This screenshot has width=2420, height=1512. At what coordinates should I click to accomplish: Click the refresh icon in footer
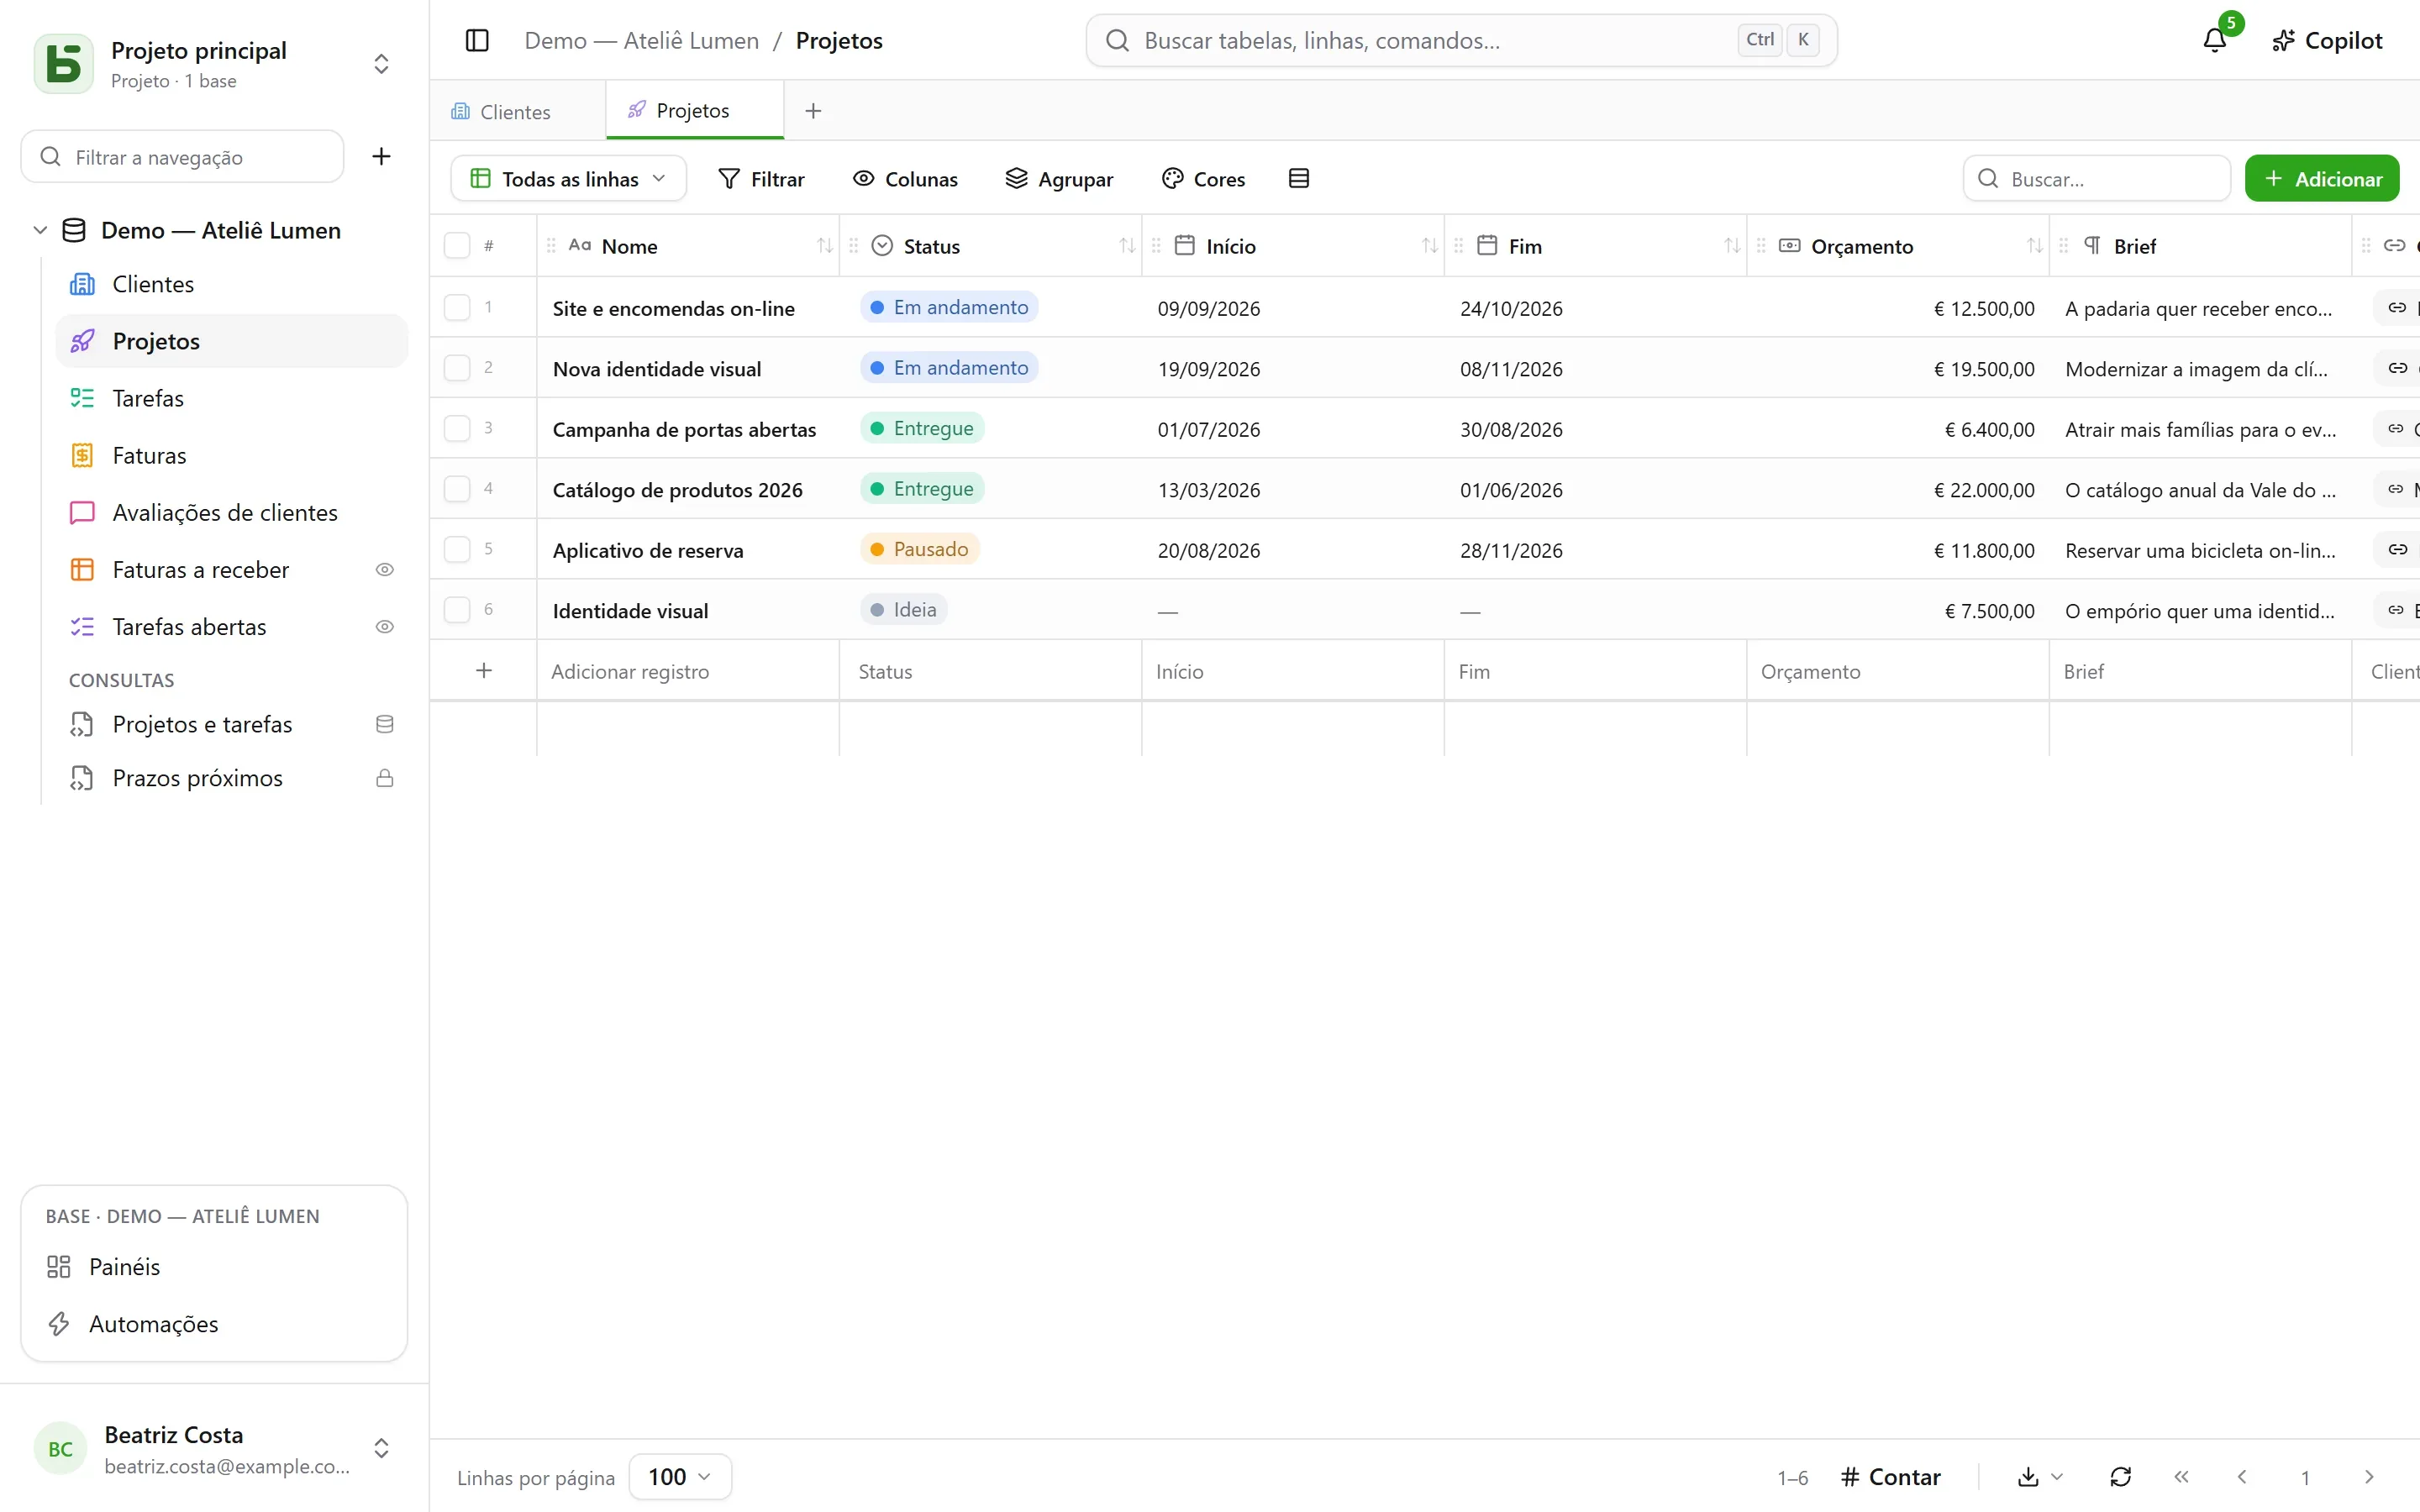click(x=2120, y=1477)
